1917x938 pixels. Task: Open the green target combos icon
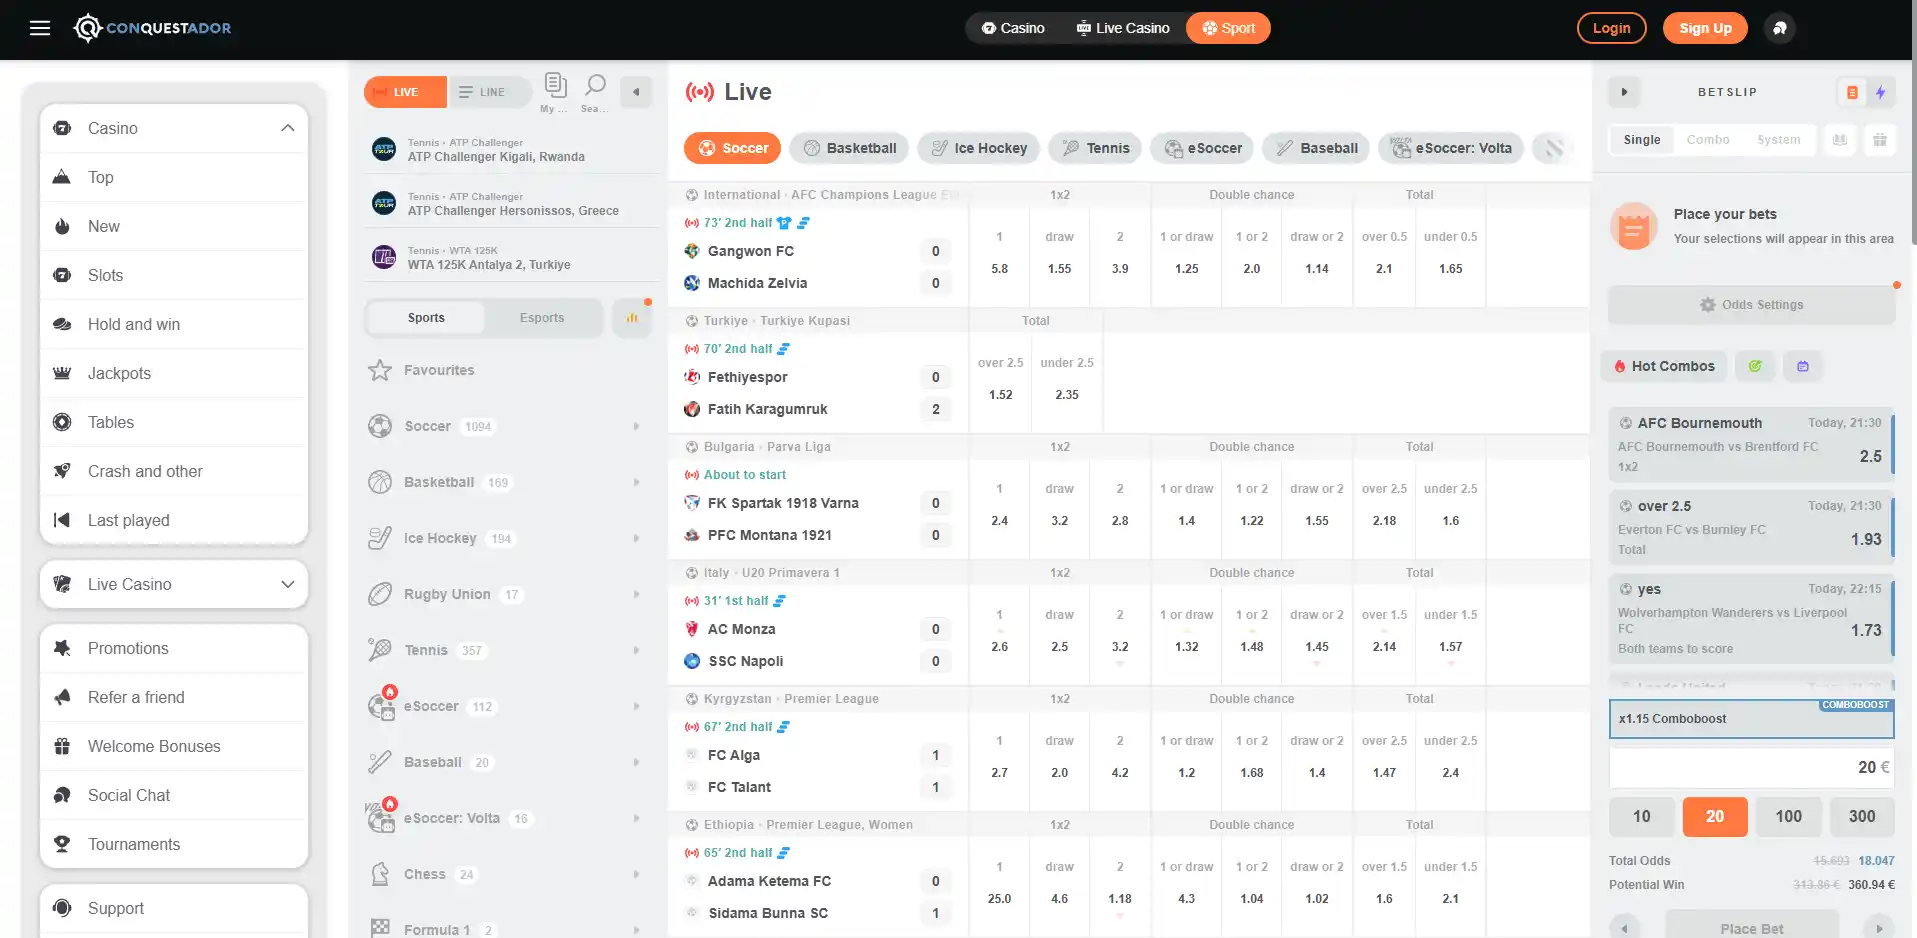[x=1755, y=366]
